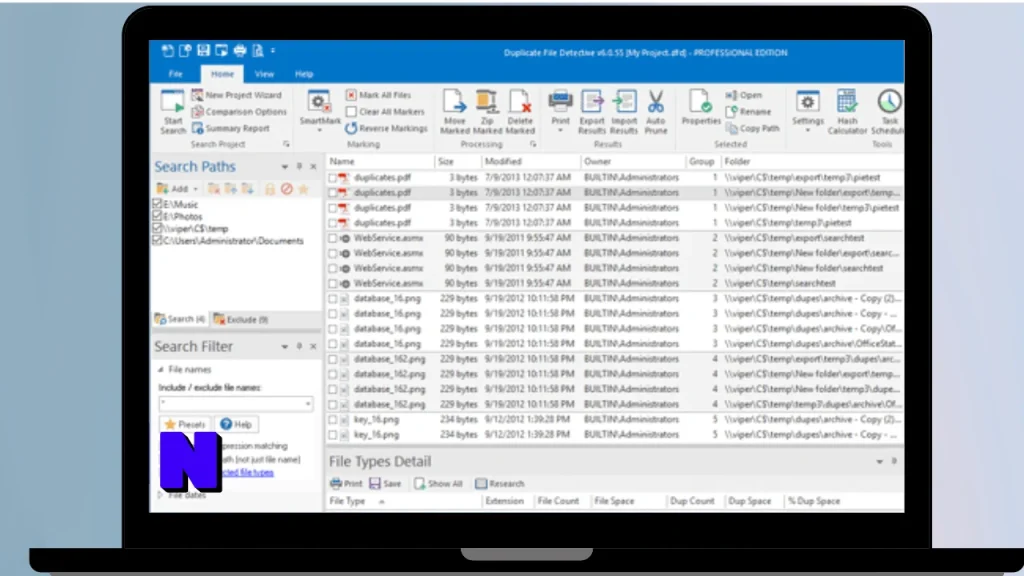Click the star icon in the Search Paths toolbar
The height and width of the screenshot is (576, 1024).
click(x=303, y=189)
